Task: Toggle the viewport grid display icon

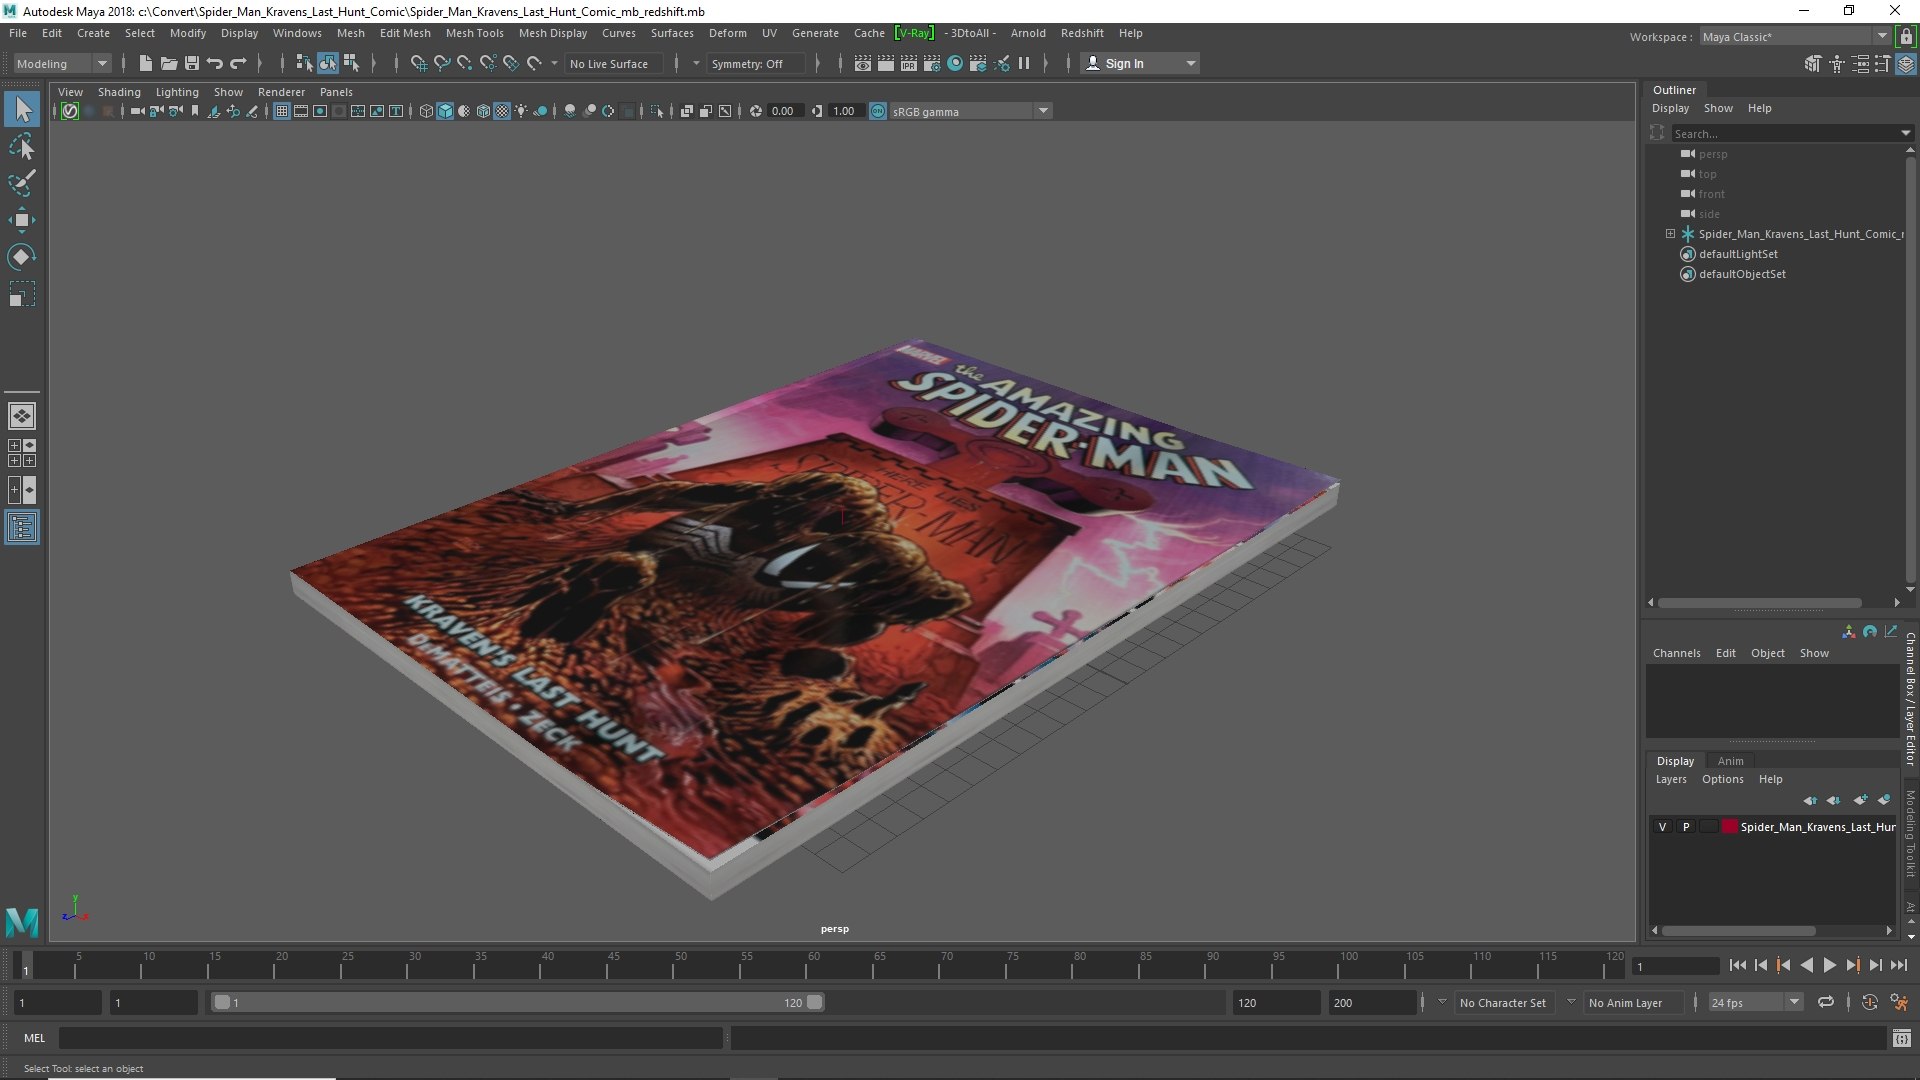Action: [x=282, y=111]
